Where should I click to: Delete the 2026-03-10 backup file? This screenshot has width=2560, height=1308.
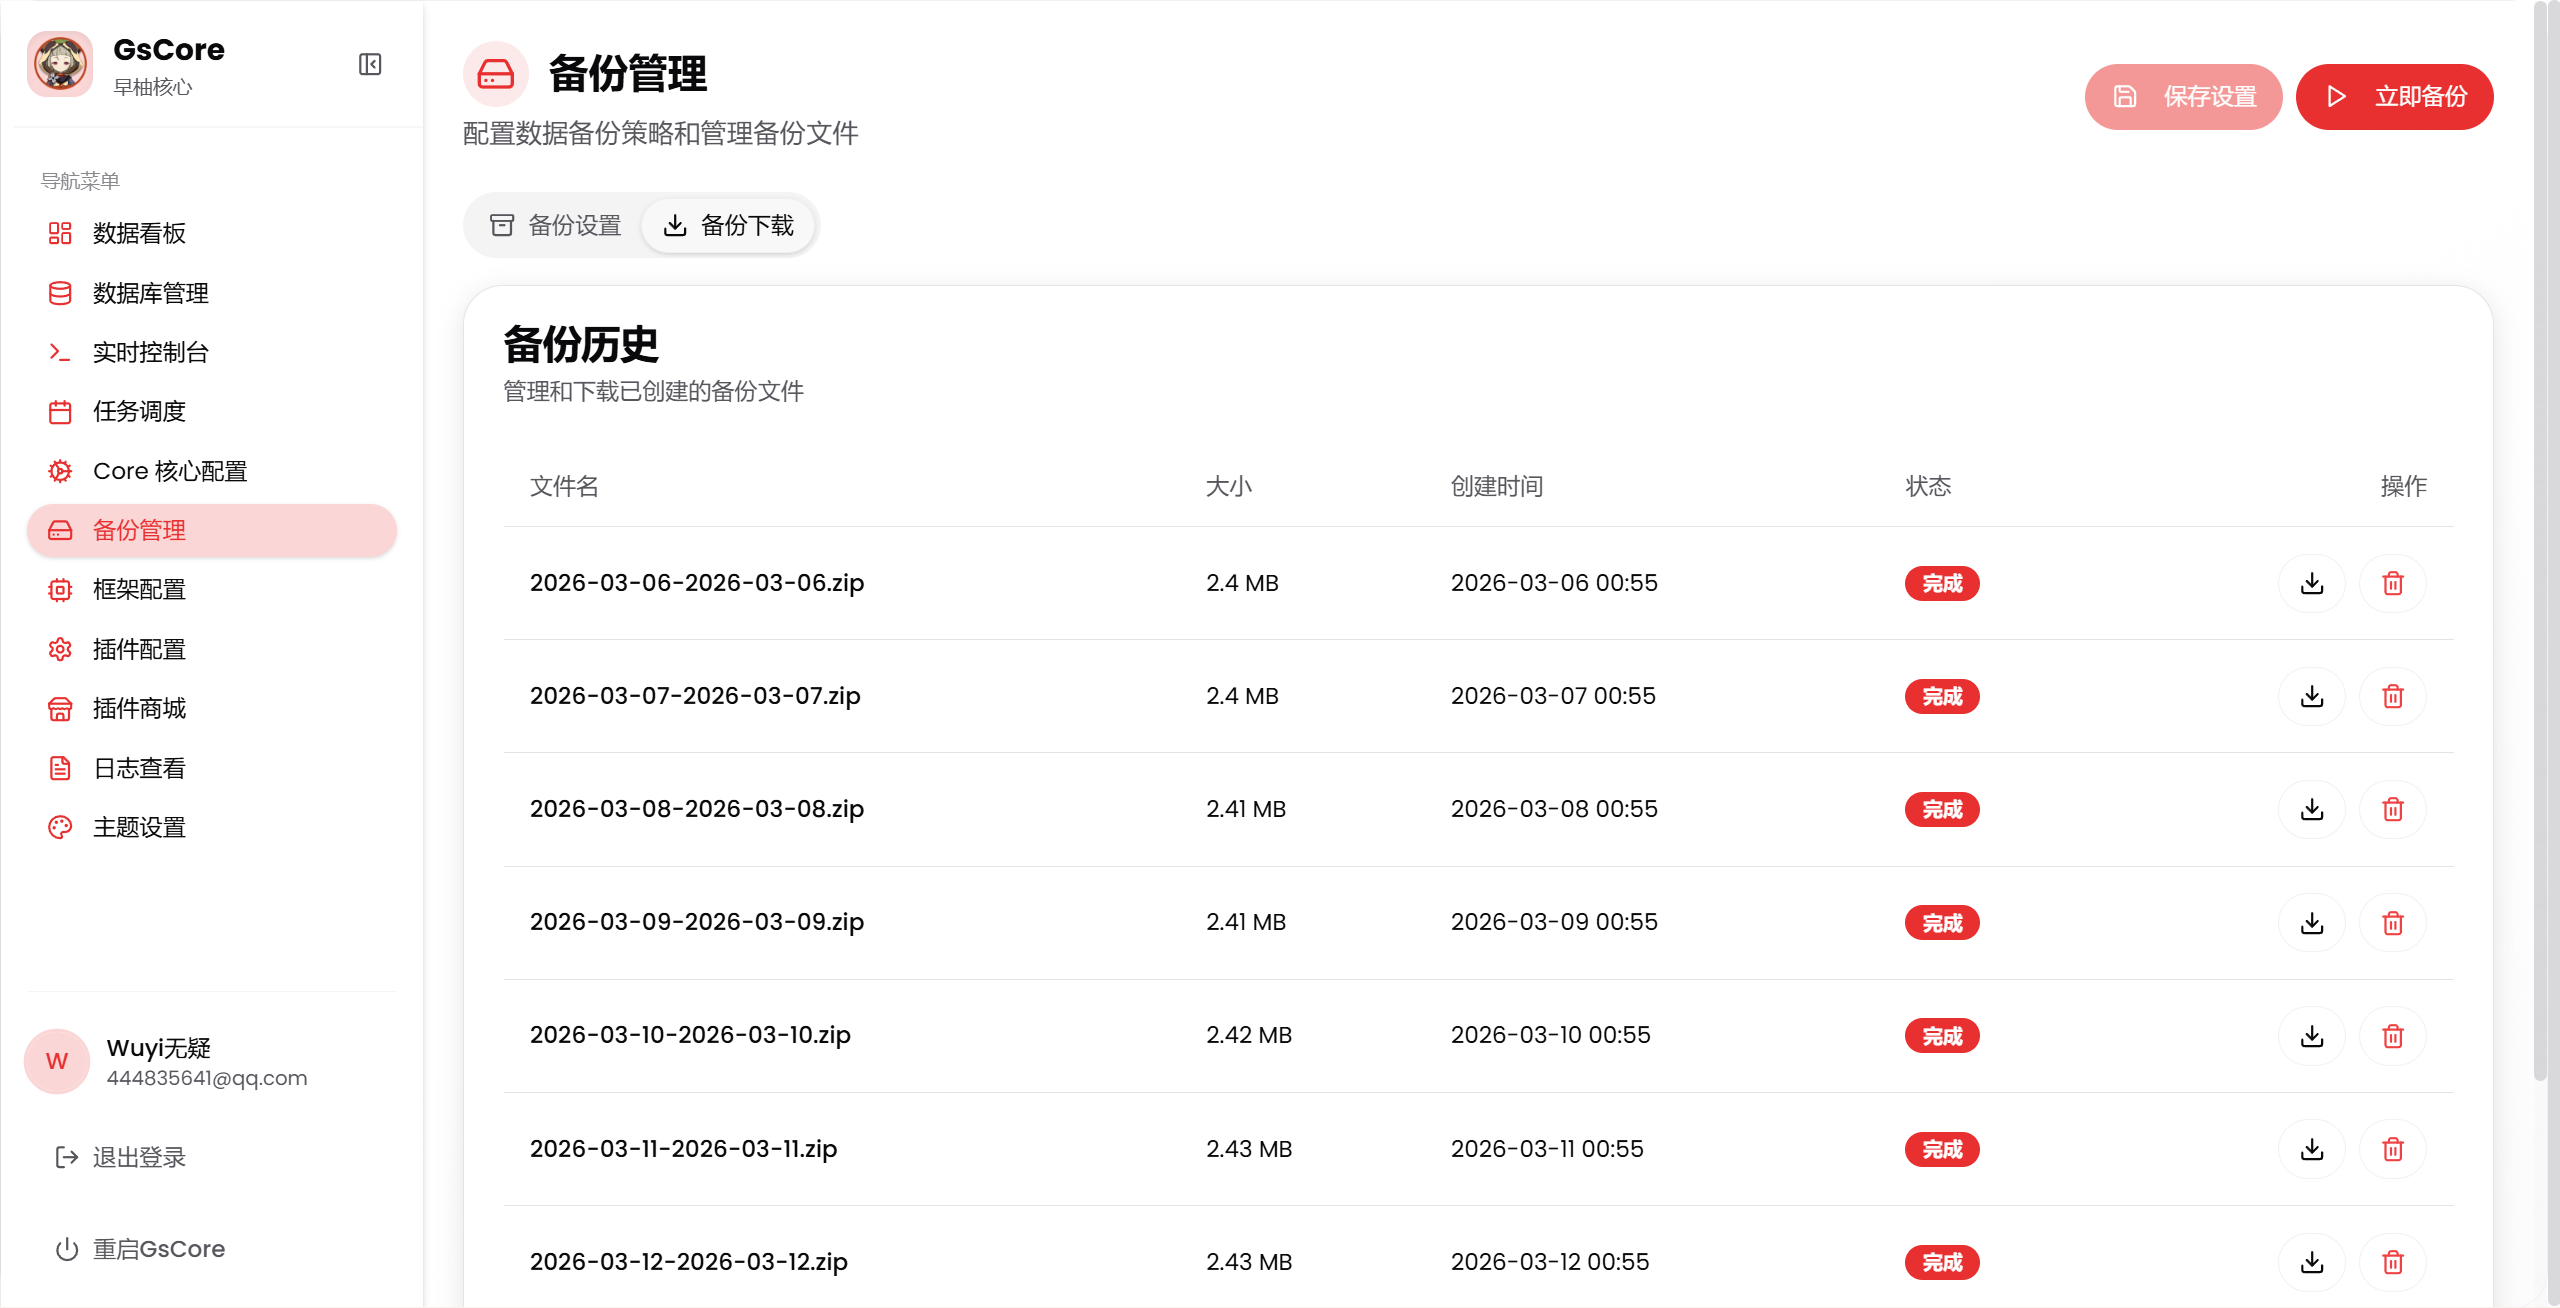(2392, 1036)
